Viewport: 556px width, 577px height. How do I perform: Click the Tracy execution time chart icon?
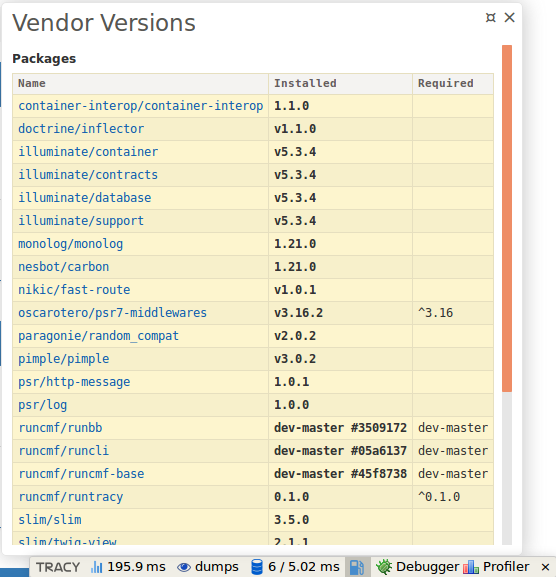[96, 567]
